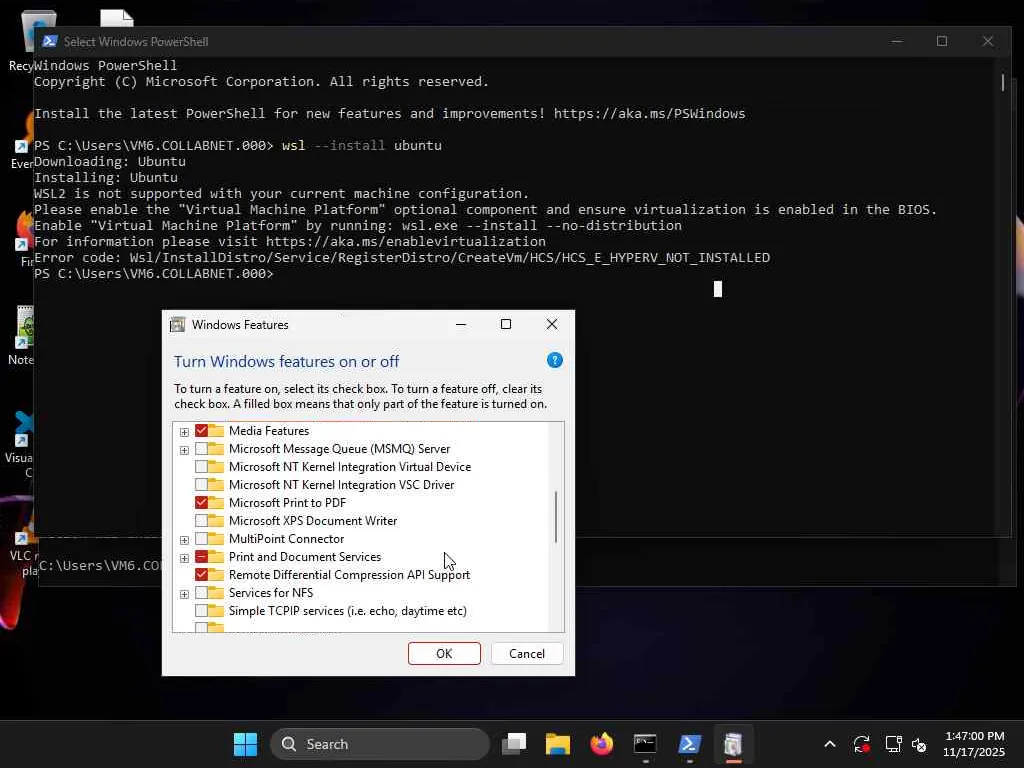Maximize the Windows Features dialog
Viewport: 1024px width, 768px height.
pyautogui.click(x=506, y=325)
